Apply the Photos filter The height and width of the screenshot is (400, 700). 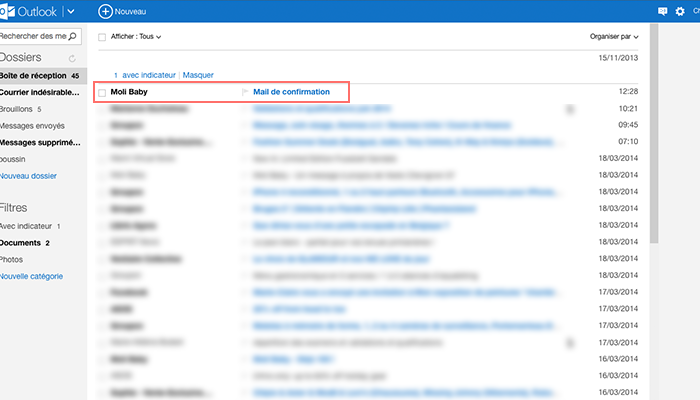(x=11, y=259)
